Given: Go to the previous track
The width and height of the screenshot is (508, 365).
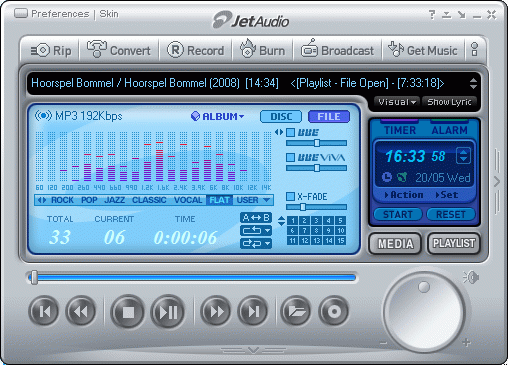Looking at the screenshot, I should (x=44, y=312).
